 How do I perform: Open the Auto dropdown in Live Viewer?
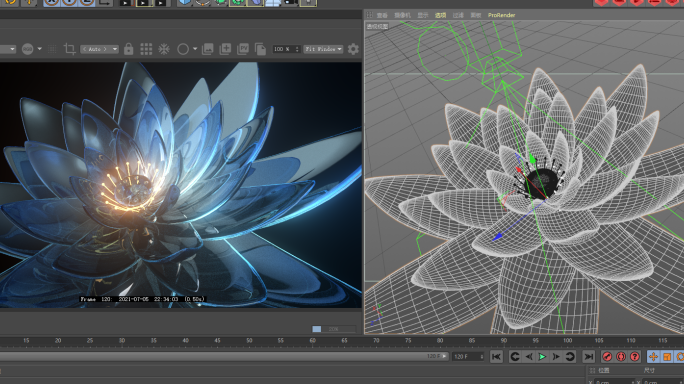point(100,49)
